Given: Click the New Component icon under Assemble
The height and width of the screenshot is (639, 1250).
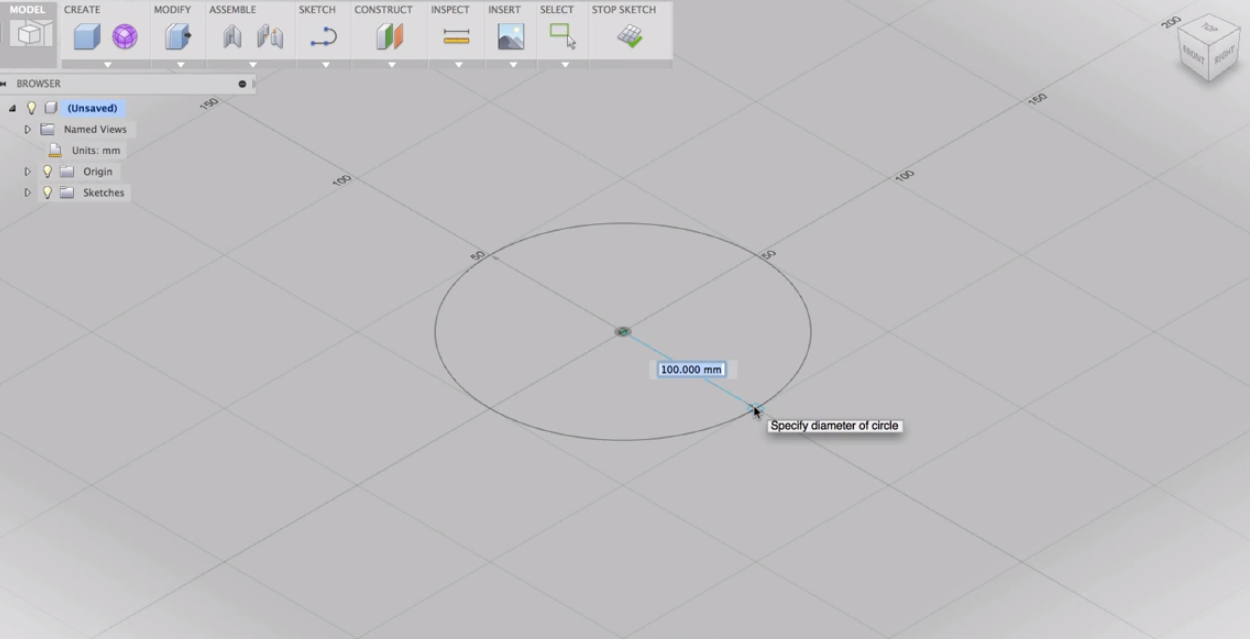Looking at the screenshot, I should (x=232, y=38).
